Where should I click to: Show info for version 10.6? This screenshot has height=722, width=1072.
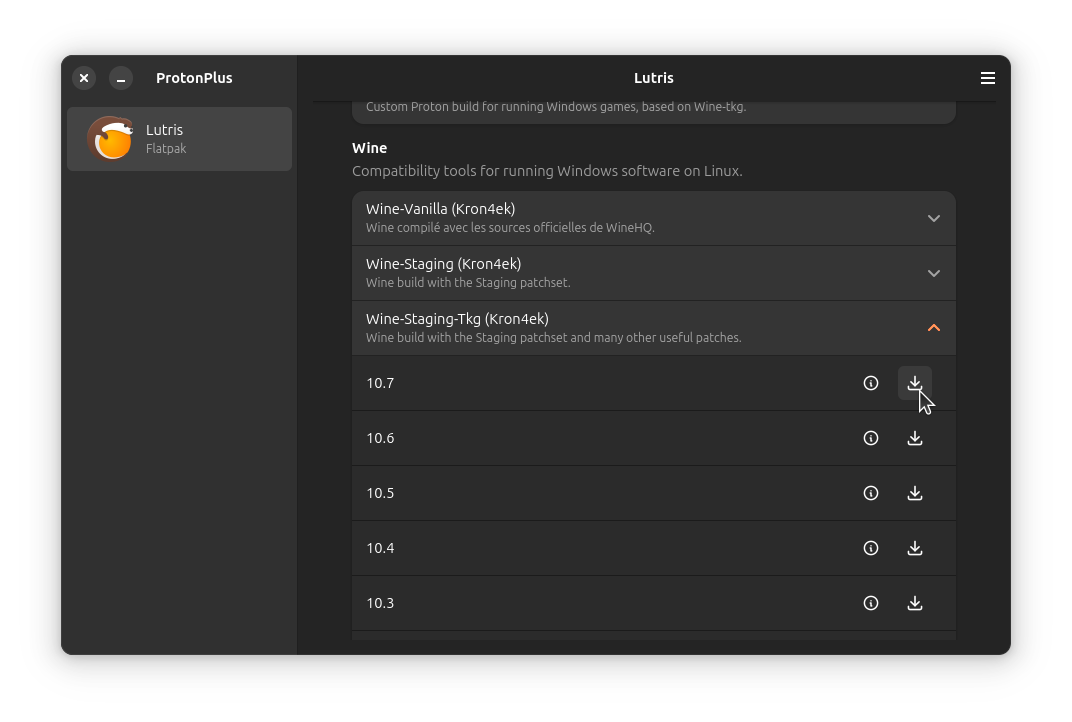point(870,438)
